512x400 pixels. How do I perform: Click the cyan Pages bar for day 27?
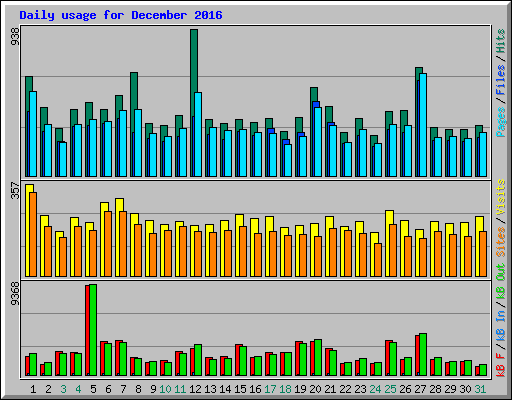[x=423, y=125]
